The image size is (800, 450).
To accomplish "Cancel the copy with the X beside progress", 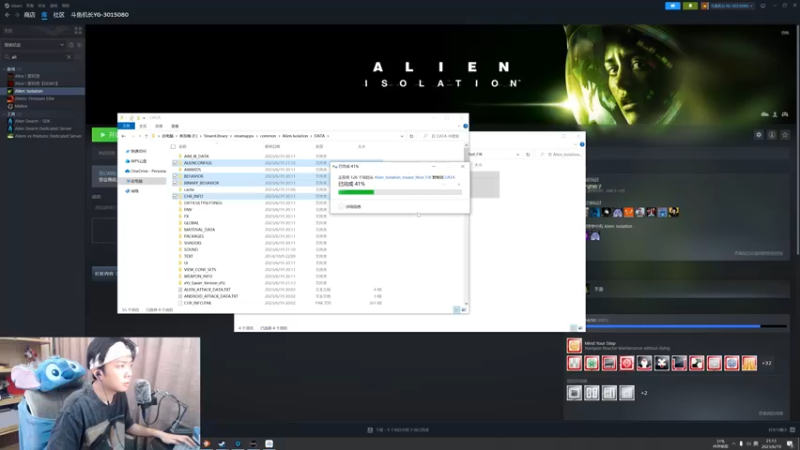I will click(x=458, y=184).
